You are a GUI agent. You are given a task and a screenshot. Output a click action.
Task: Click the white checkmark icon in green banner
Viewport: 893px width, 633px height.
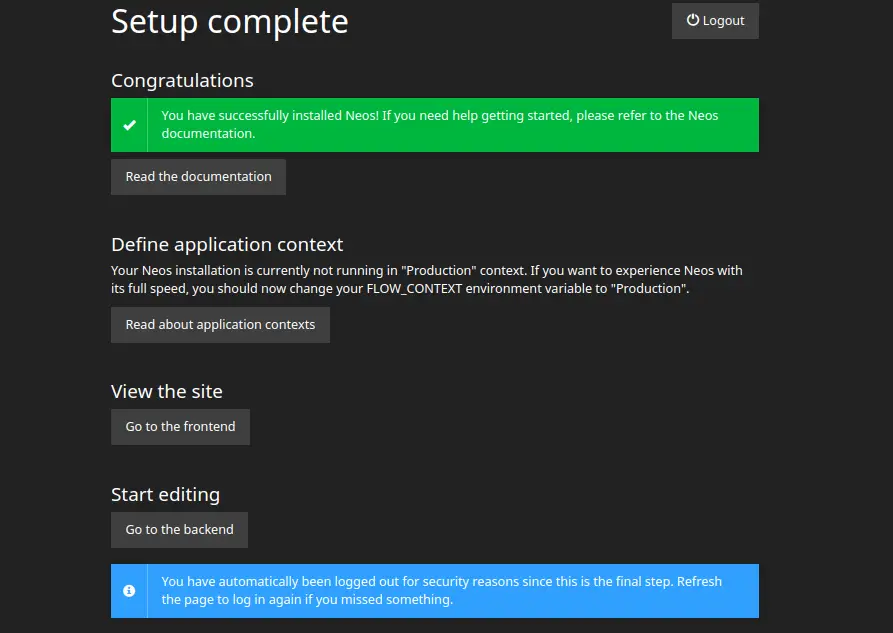tap(129, 125)
